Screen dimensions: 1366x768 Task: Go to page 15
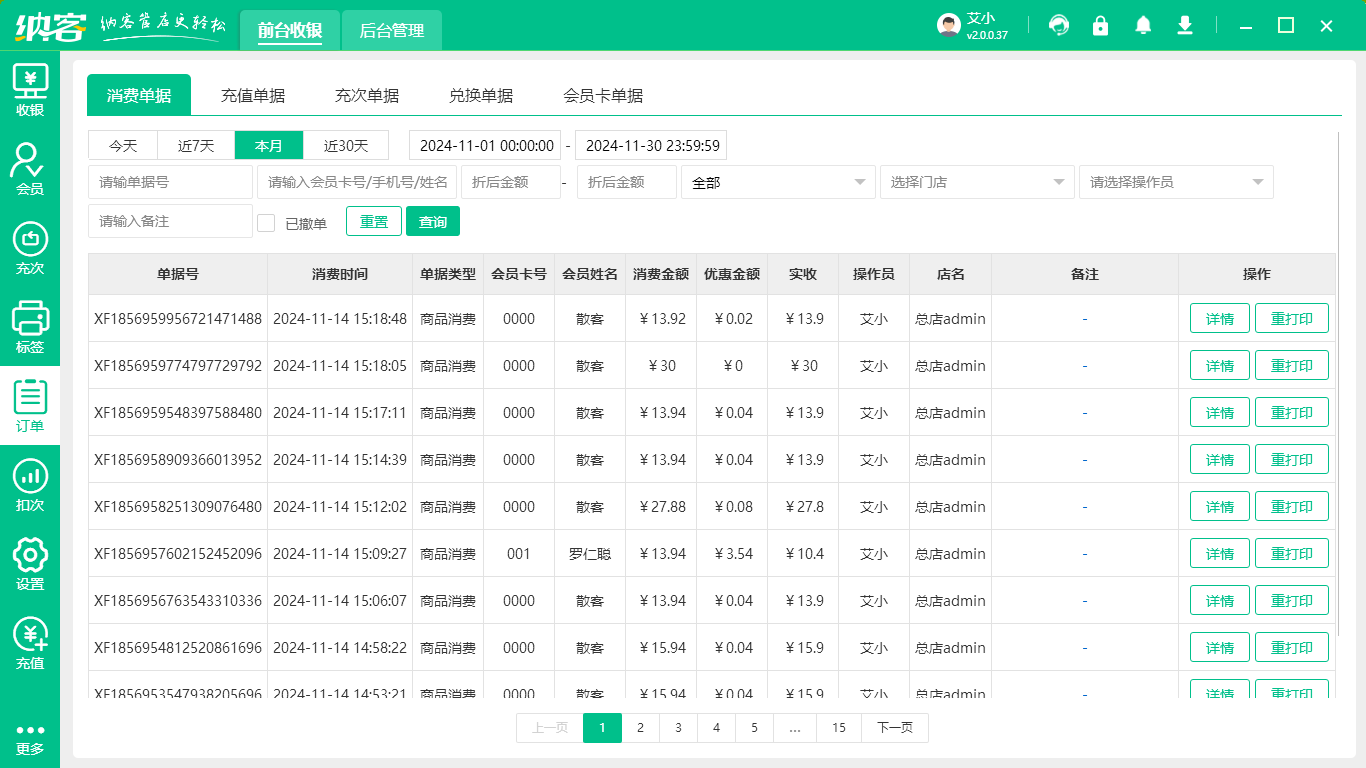pos(839,728)
